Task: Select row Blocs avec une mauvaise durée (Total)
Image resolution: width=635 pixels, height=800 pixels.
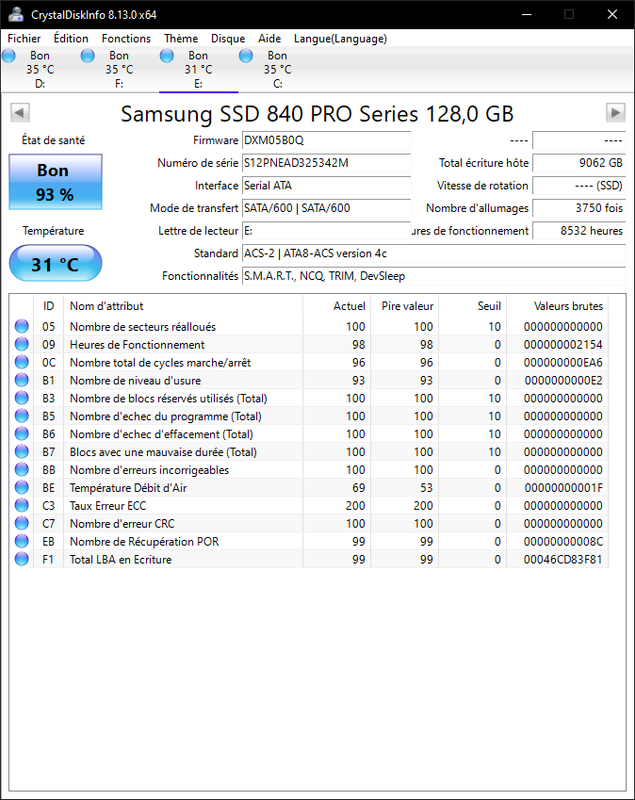Action: (309, 451)
